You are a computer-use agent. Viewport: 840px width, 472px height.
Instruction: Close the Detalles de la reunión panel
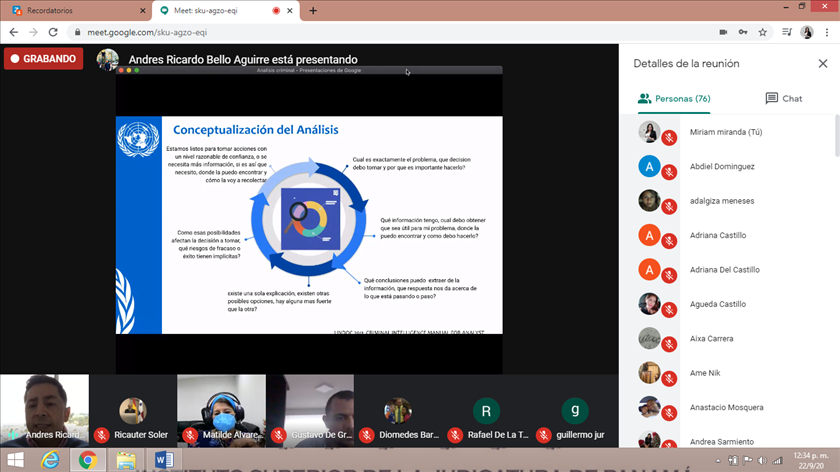click(823, 64)
